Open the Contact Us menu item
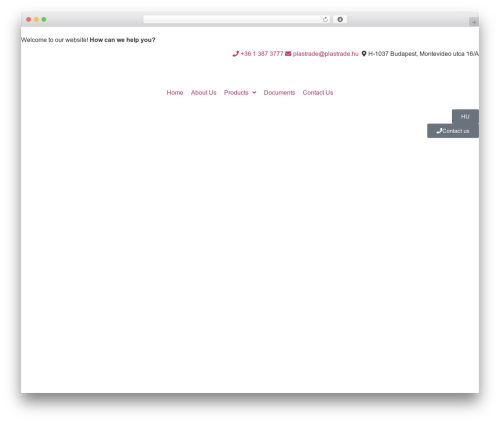 (x=318, y=93)
